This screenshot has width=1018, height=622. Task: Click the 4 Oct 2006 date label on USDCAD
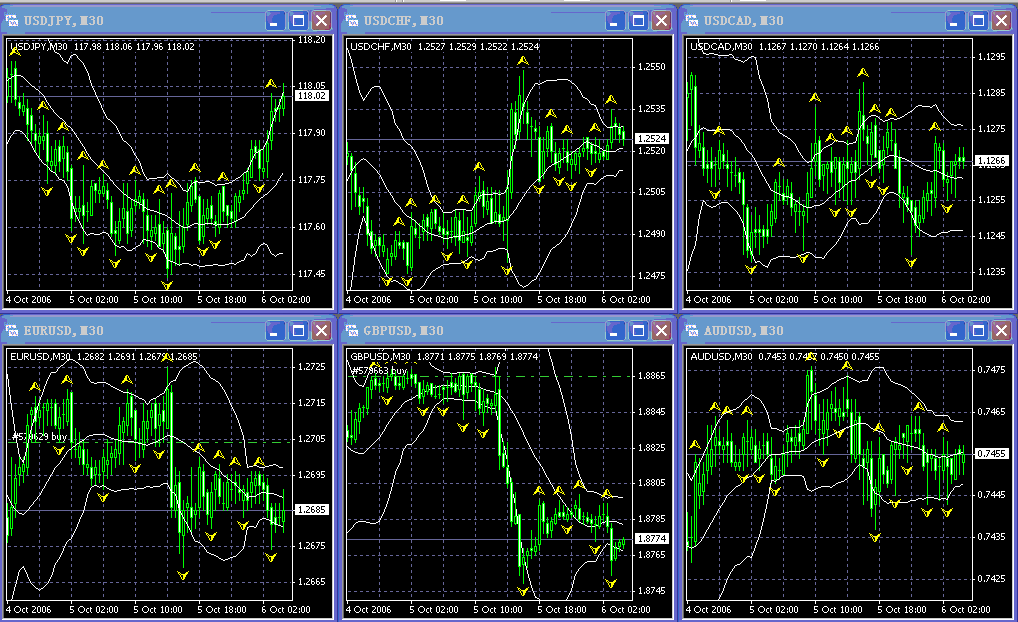(709, 300)
